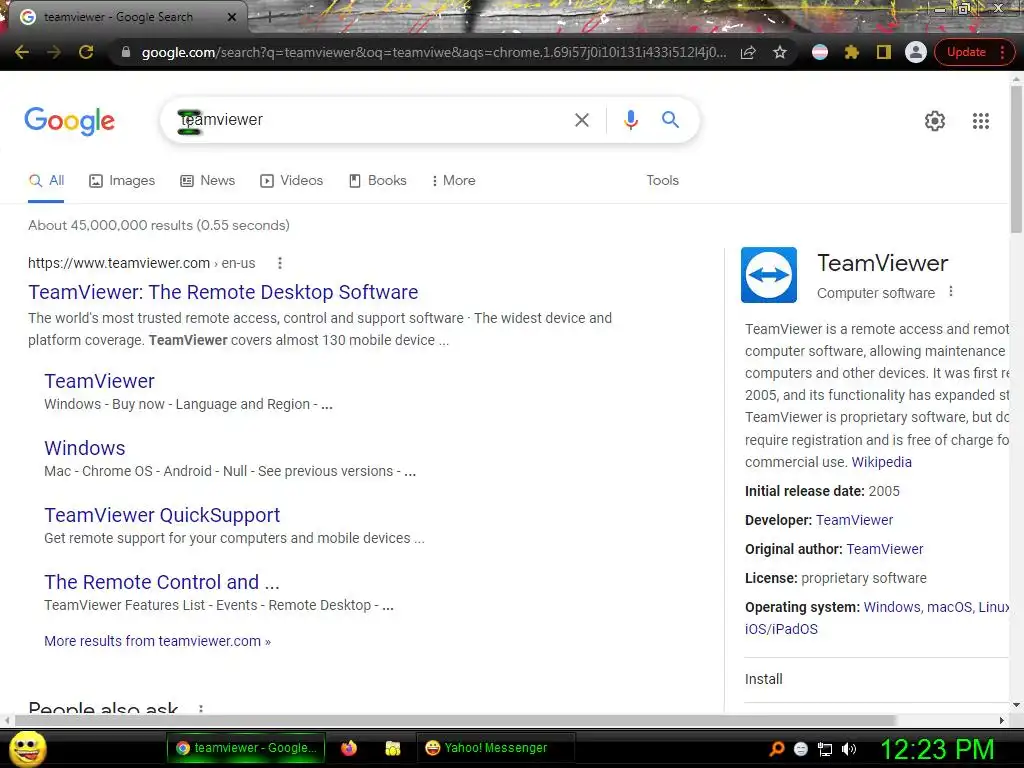Image resolution: width=1024 pixels, height=768 pixels.
Task: Click the vertical page scrollbar
Action: [x=1016, y=160]
